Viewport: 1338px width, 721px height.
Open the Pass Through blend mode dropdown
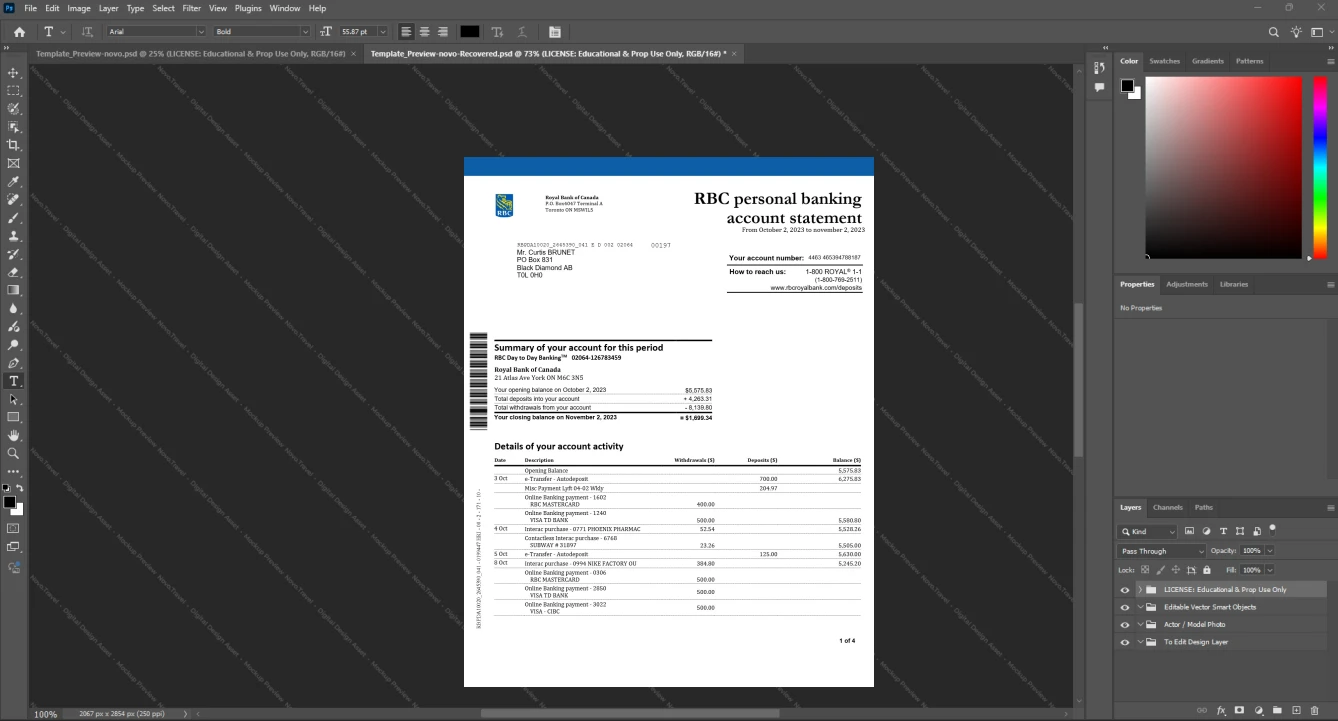[1162, 551]
